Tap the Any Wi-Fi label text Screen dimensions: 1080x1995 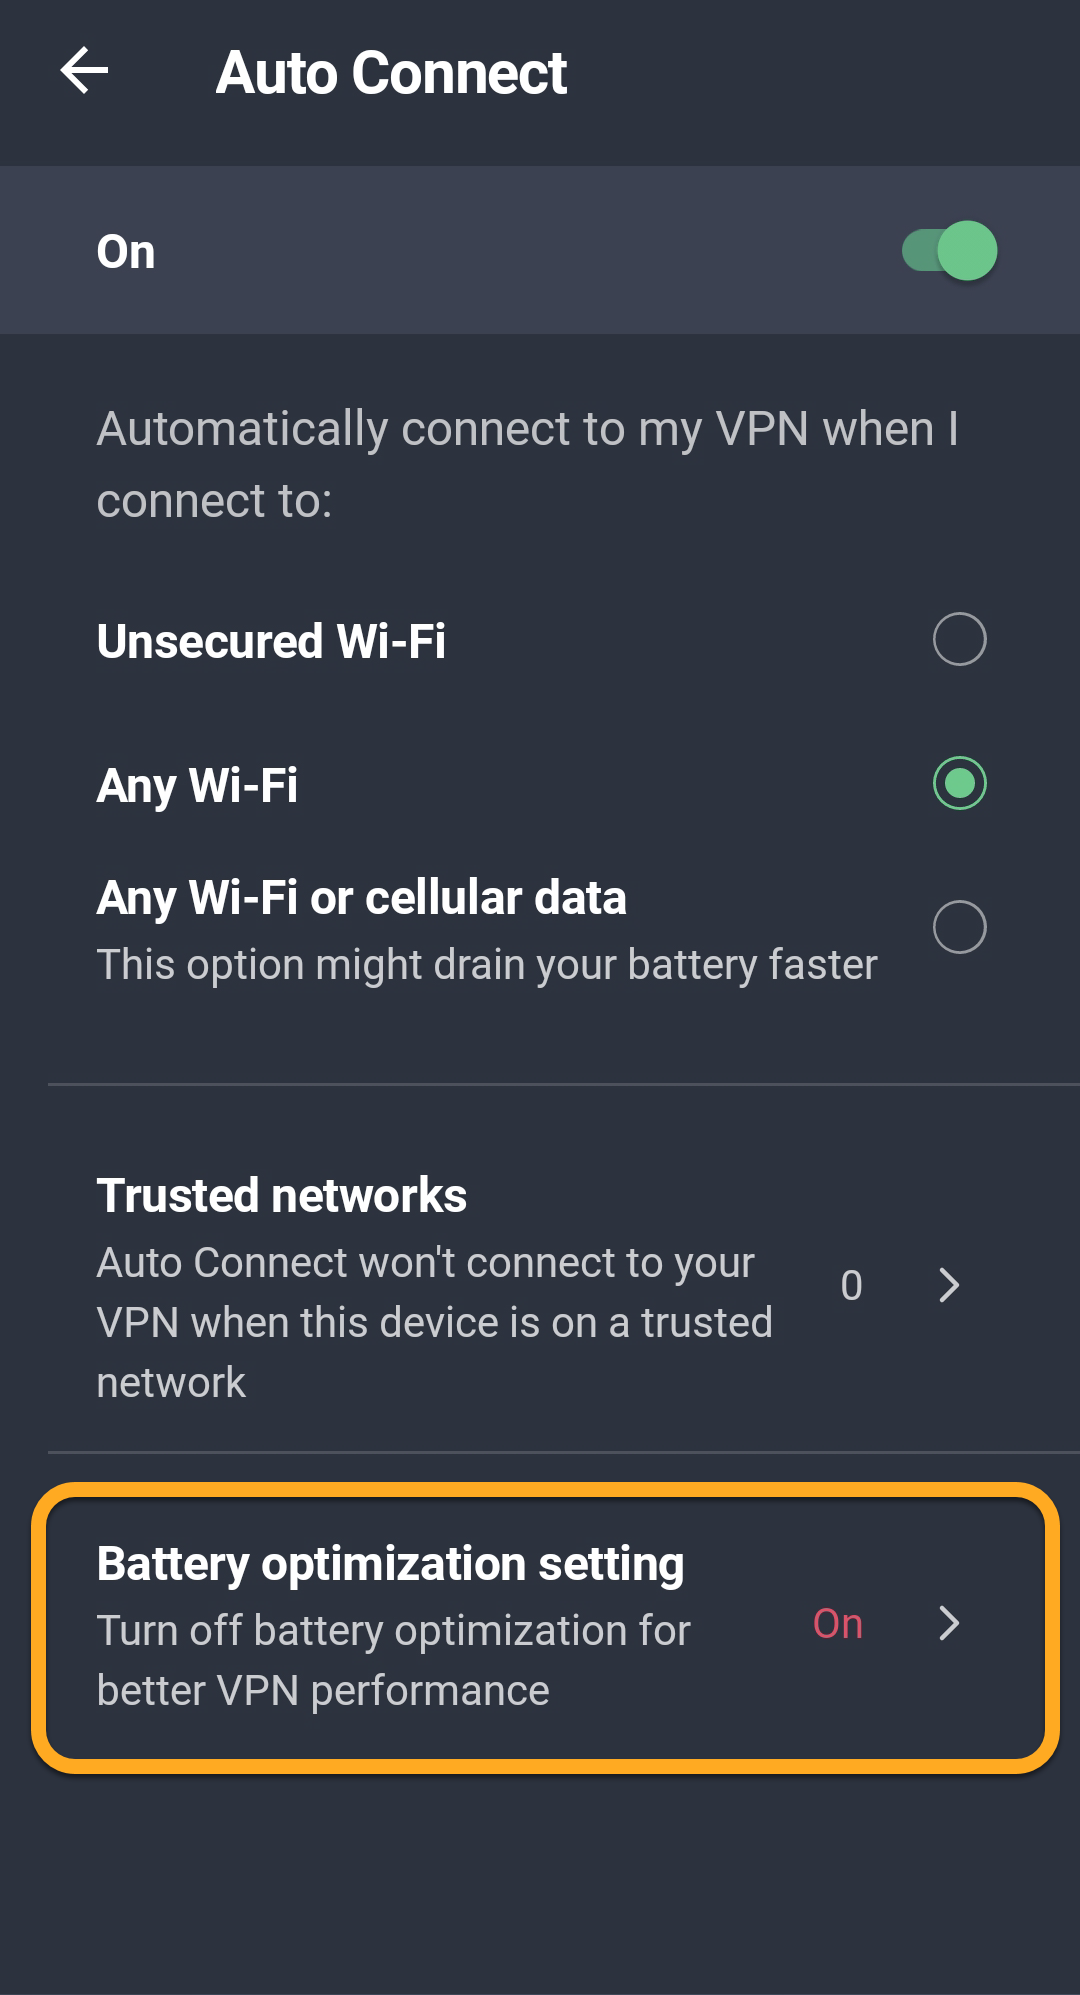[197, 785]
